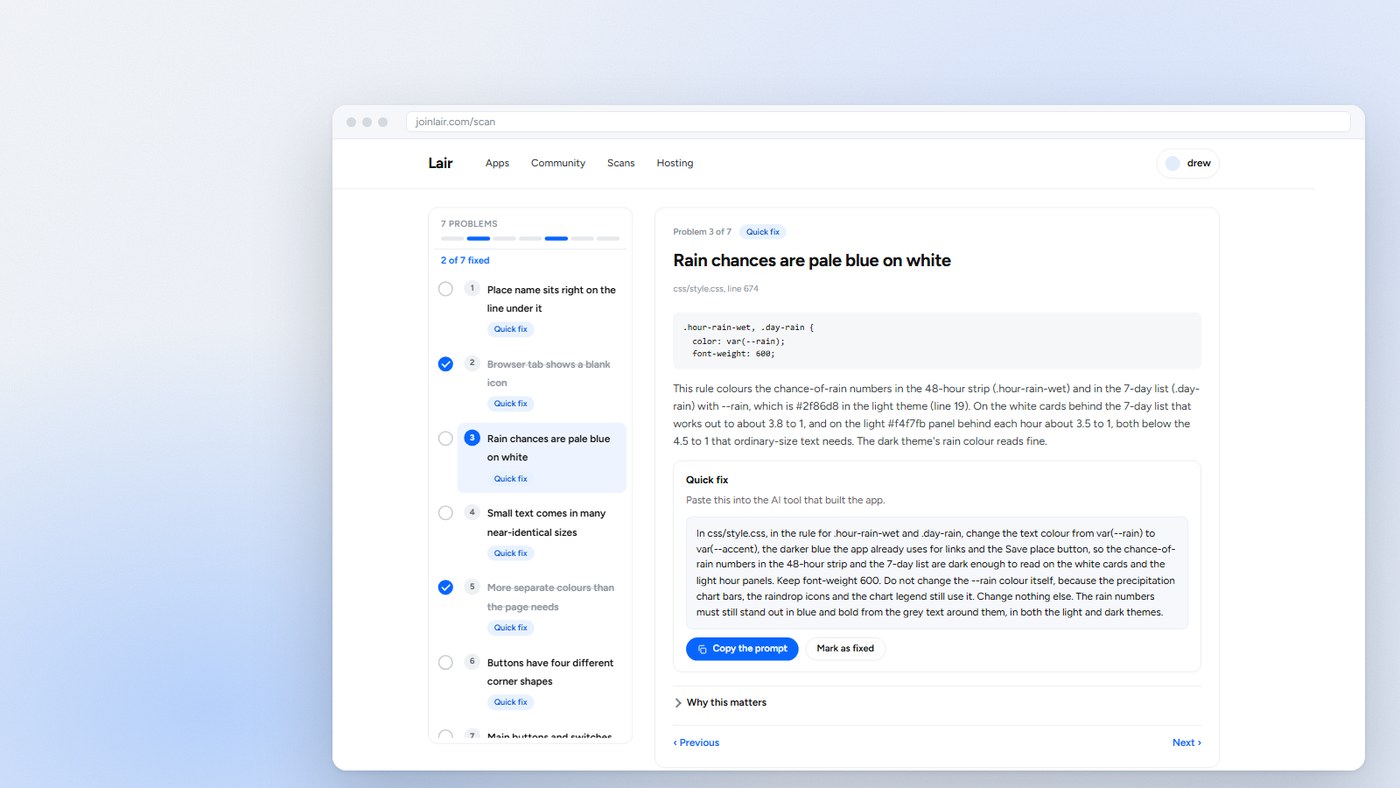Focus the joinlair.com/scan address bar
Viewport: 1400px width, 788px height.
pos(878,122)
